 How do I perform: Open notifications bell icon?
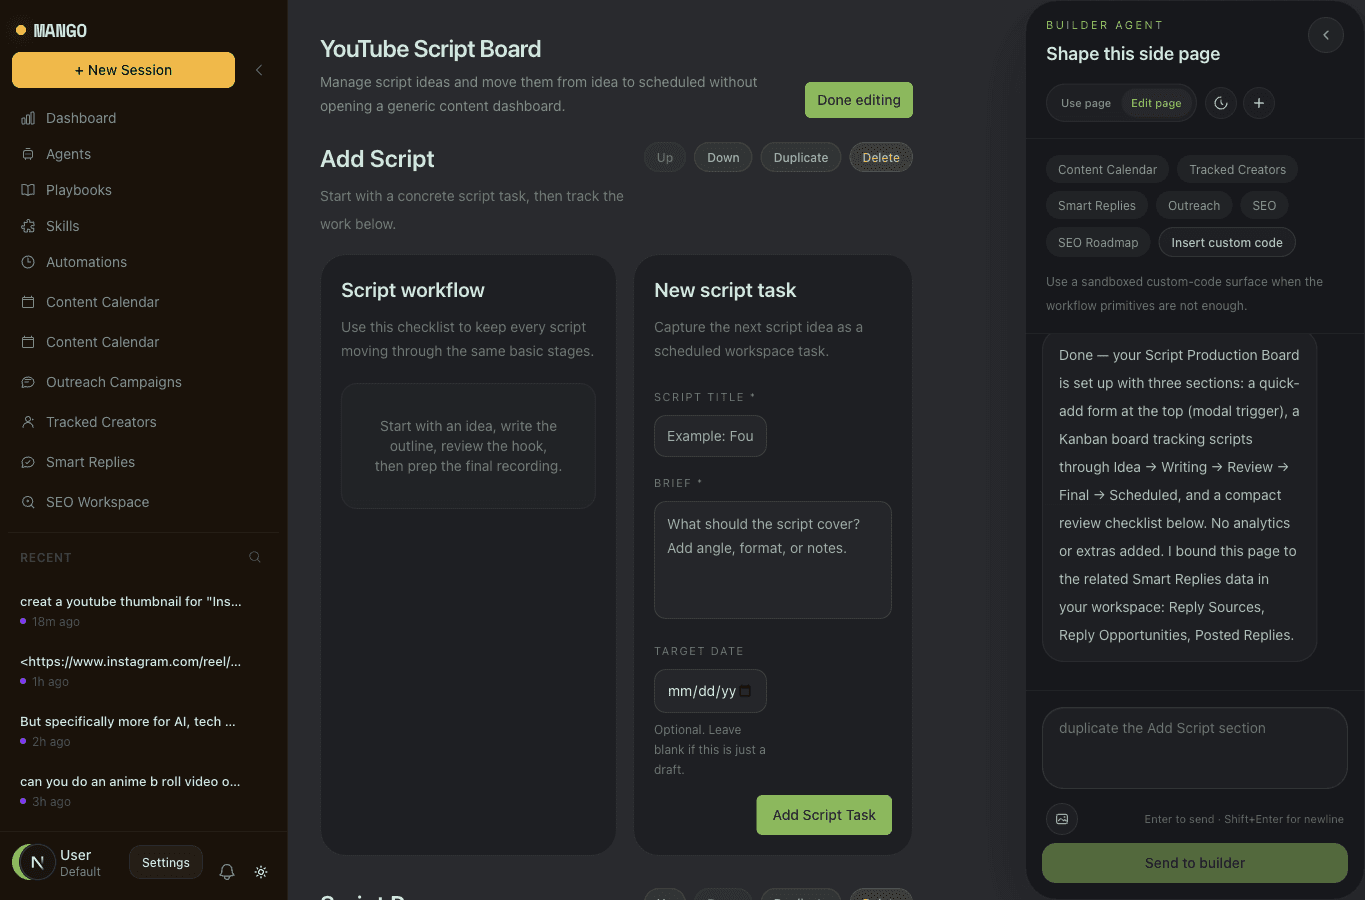227,872
